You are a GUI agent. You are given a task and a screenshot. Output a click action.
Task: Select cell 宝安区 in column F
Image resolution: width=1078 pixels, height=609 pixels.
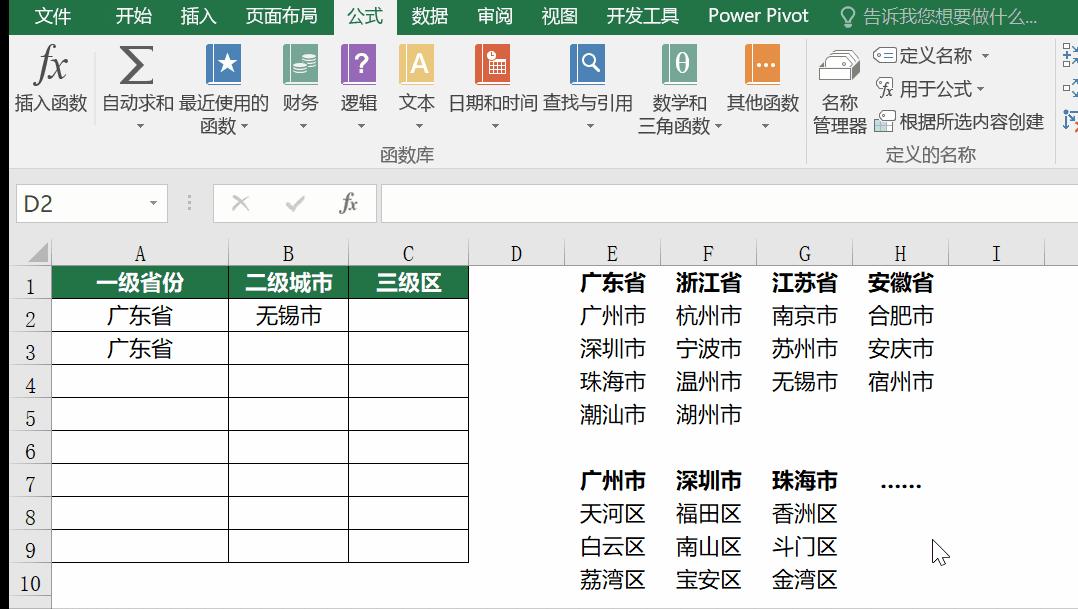pyautogui.click(x=708, y=579)
